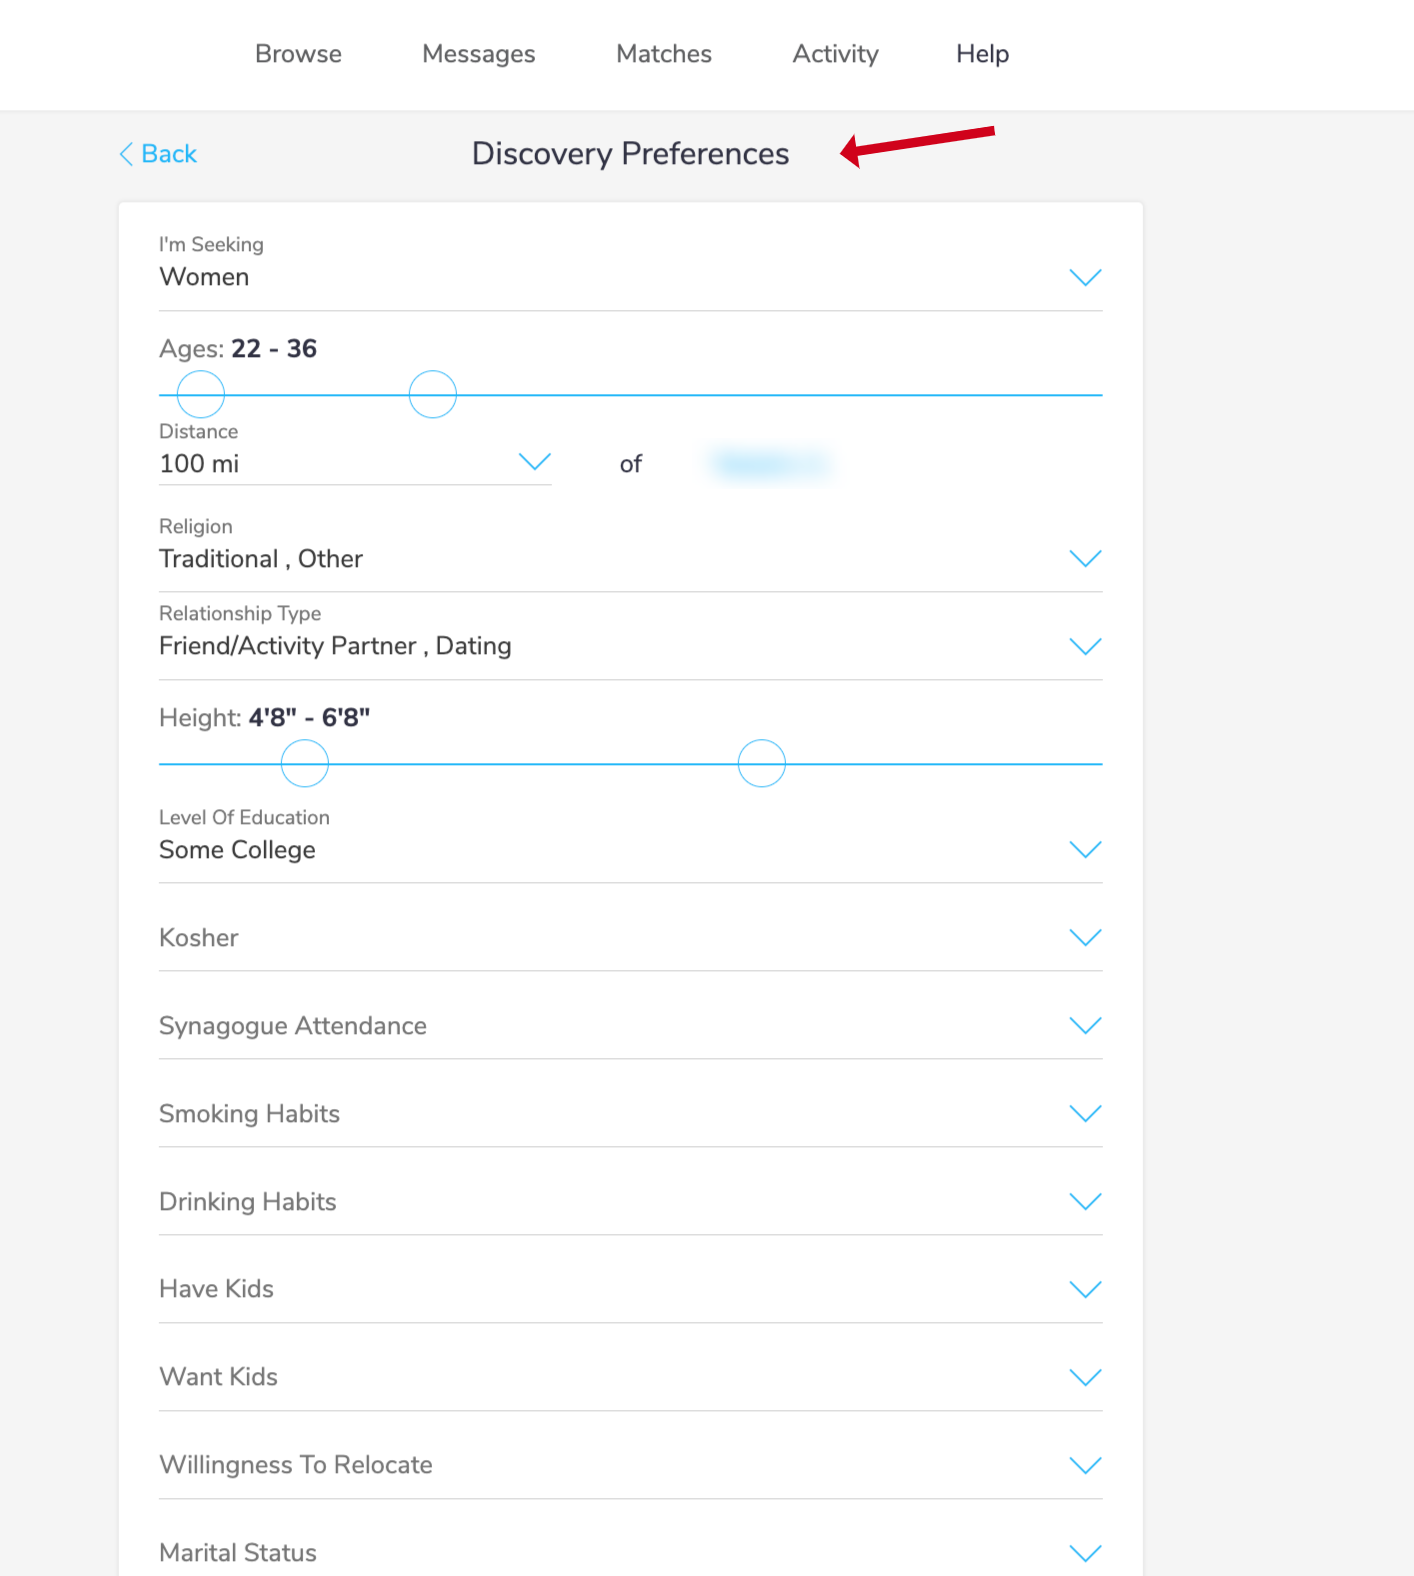Image resolution: width=1414 pixels, height=1576 pixels.
Task: Open the Activity tab
Action: pyautogui.click(x=835, y=54)
